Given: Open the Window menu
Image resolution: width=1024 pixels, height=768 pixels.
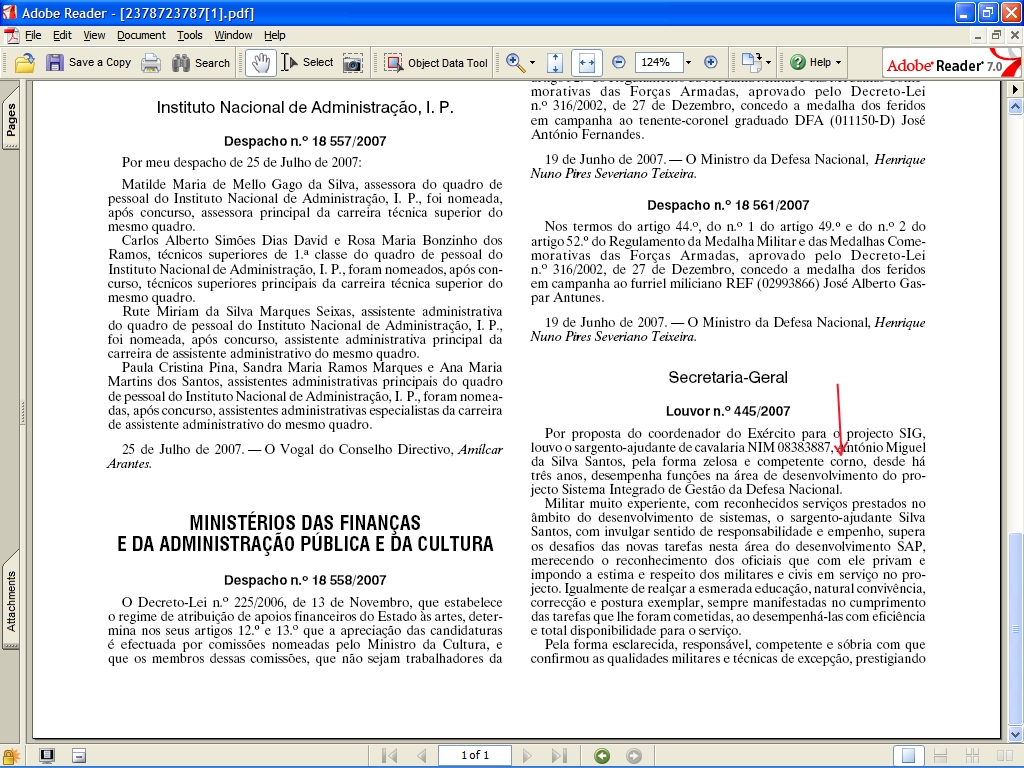Looking at the screenshot, I should (233, 35).
